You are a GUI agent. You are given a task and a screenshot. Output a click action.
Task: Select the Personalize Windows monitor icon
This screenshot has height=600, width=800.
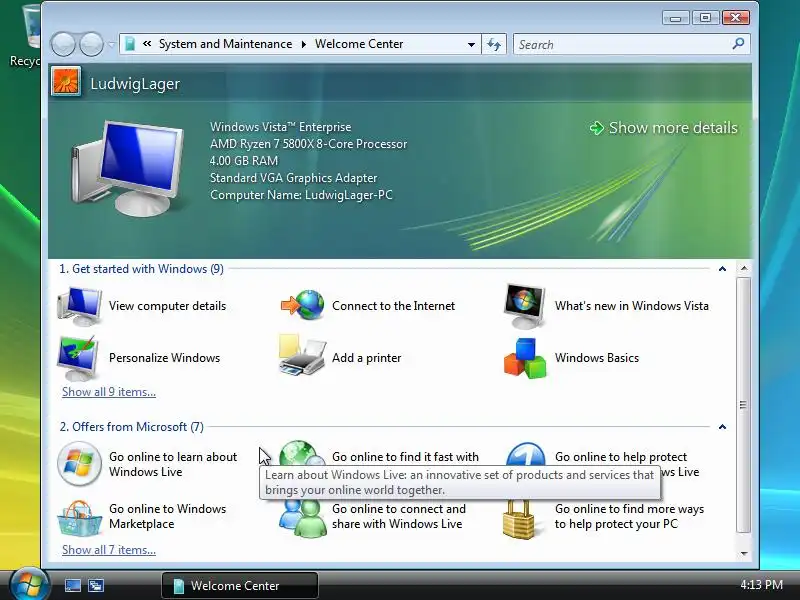click(x=79, y=358)
